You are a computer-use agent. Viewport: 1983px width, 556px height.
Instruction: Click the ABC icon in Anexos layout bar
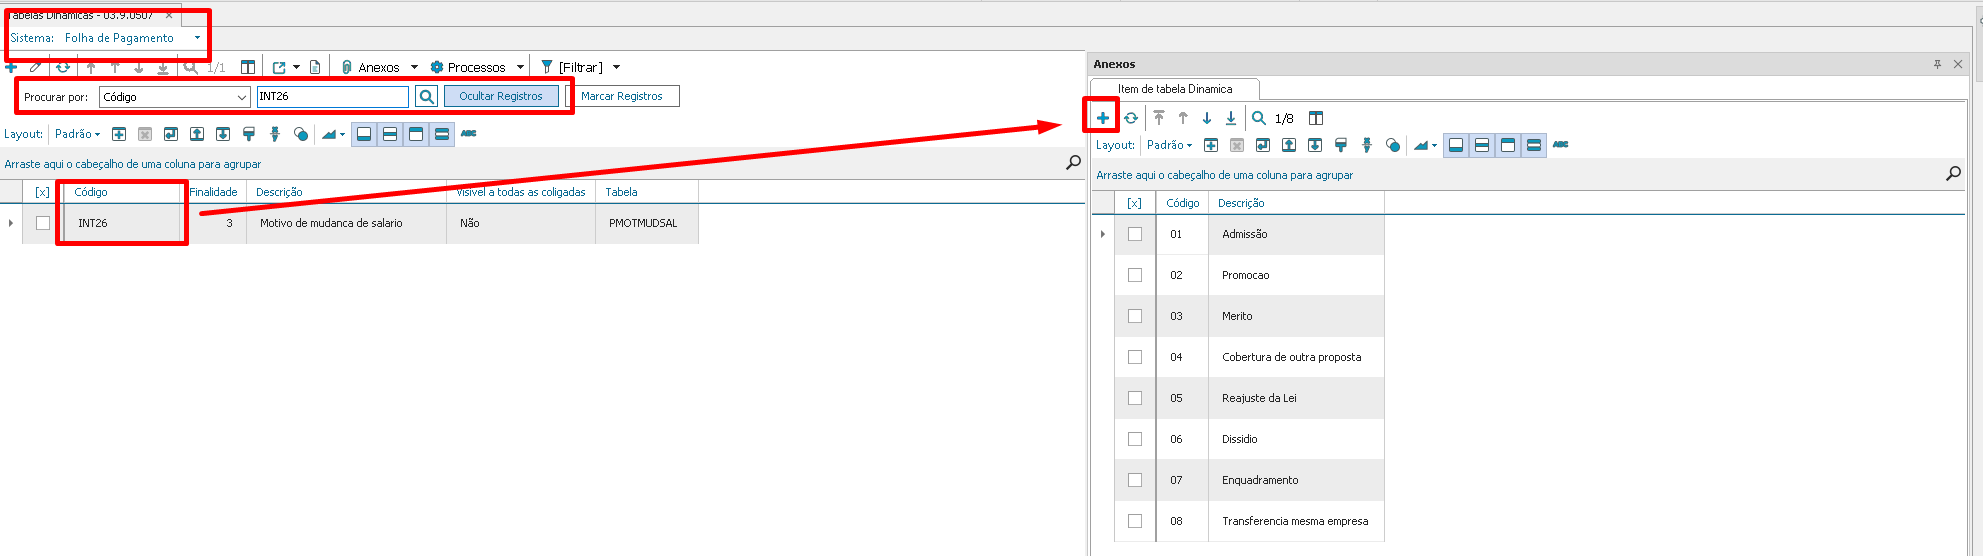click(x=1560, y=145)
